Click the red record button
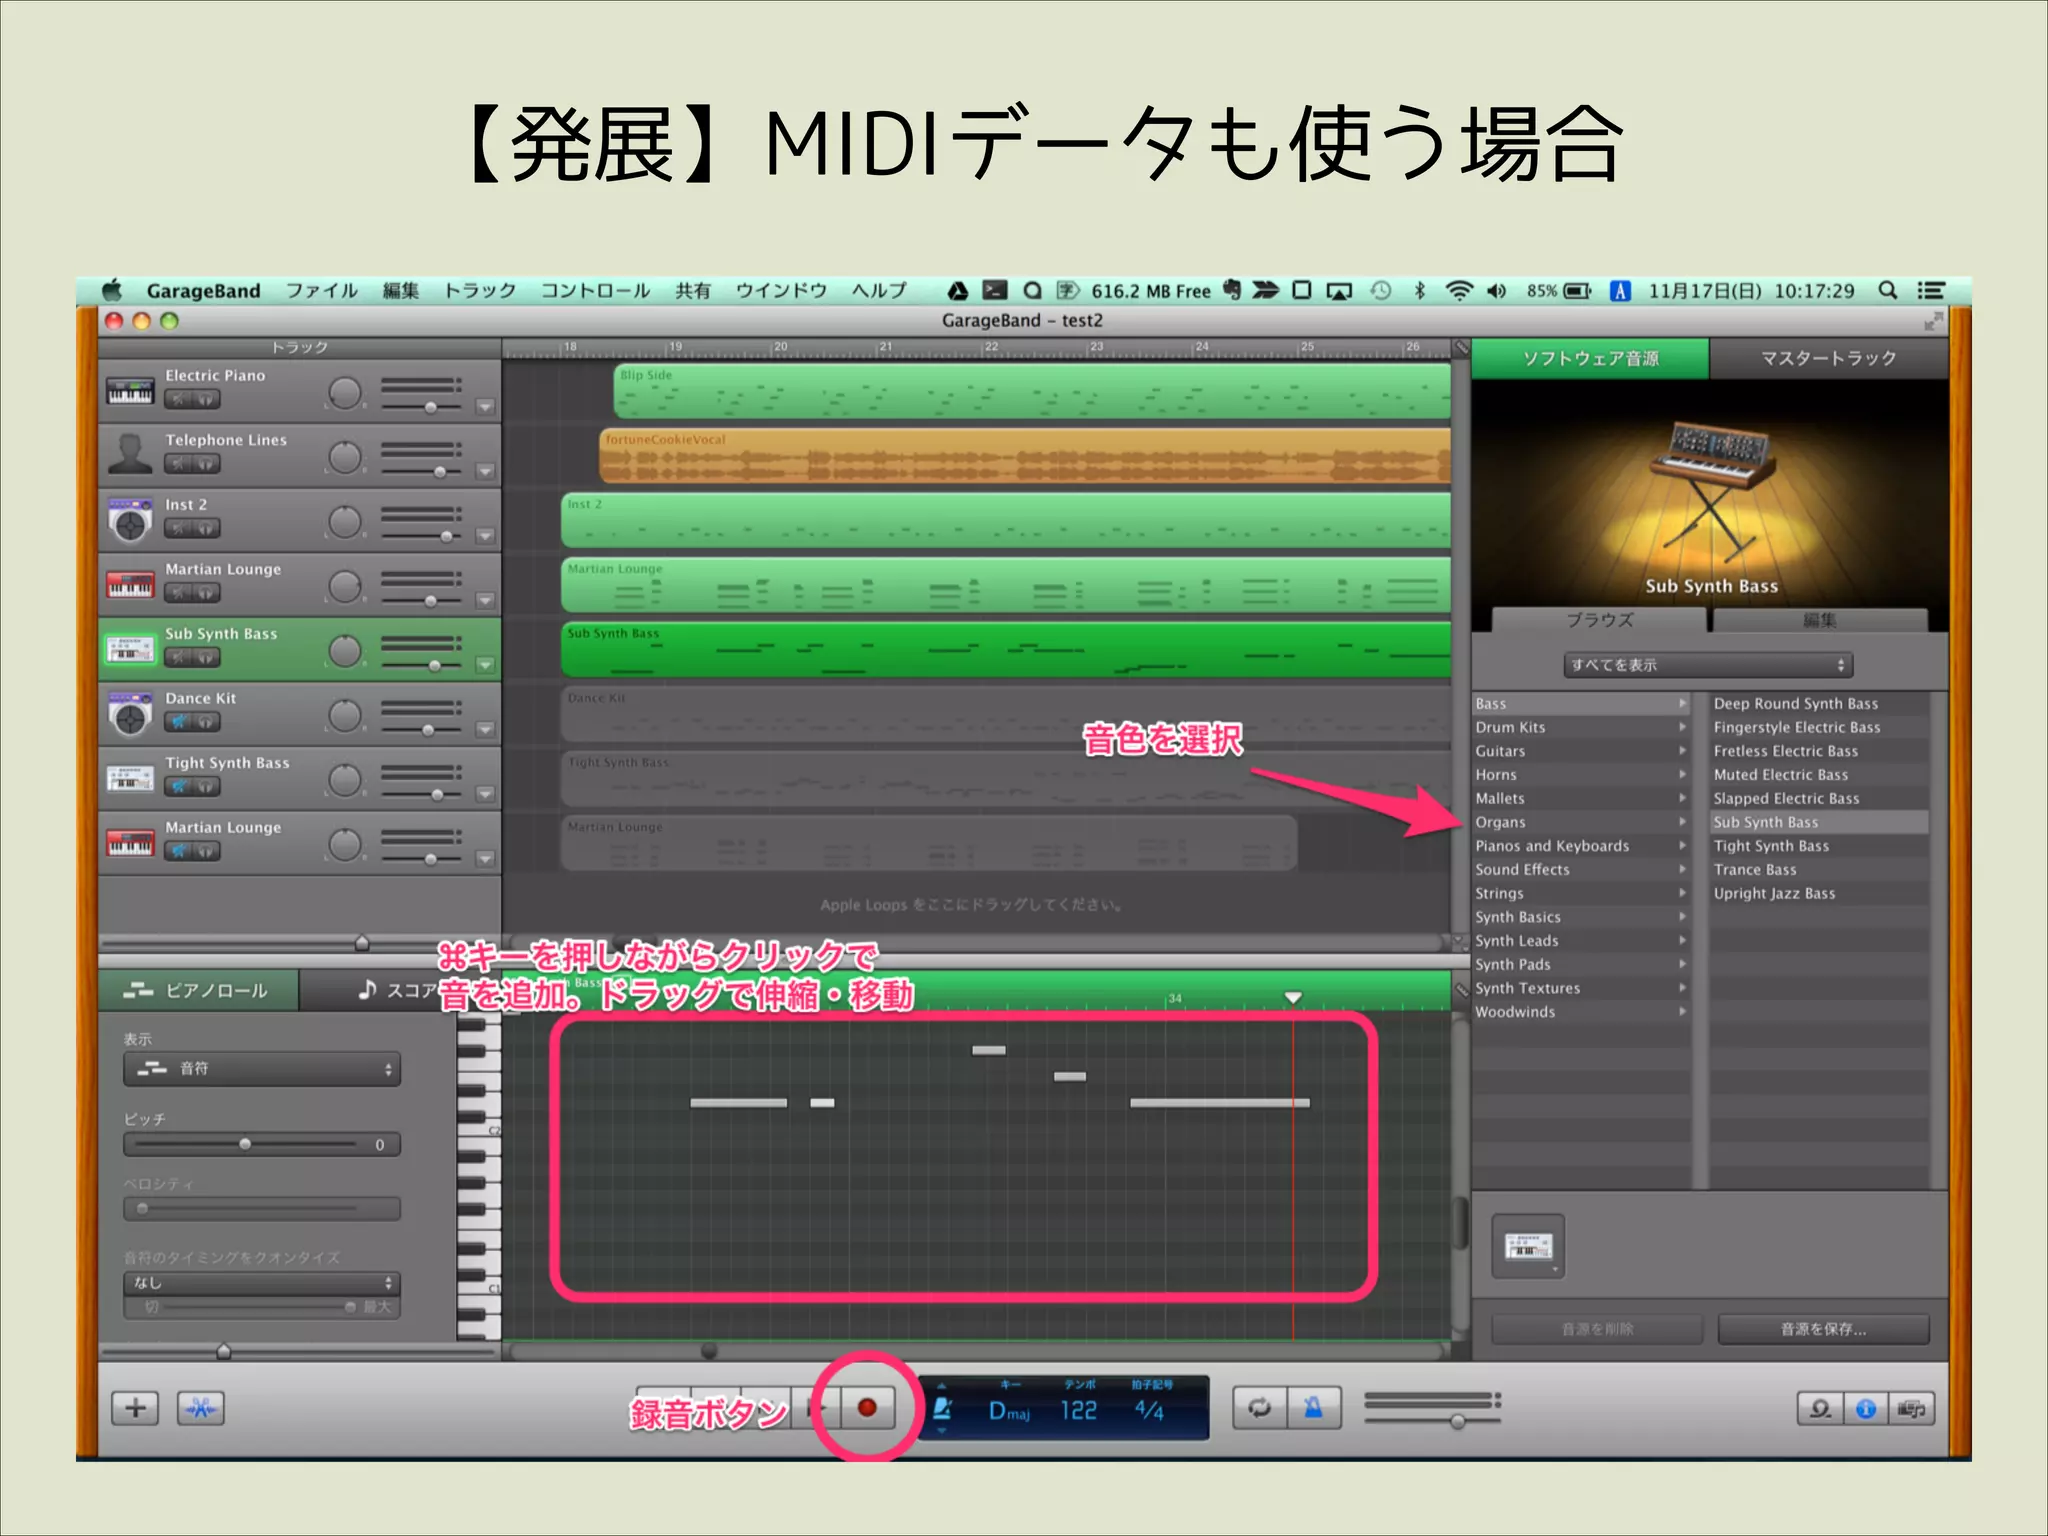Screen dimensions: 2048x1536 click(866, 1408)
